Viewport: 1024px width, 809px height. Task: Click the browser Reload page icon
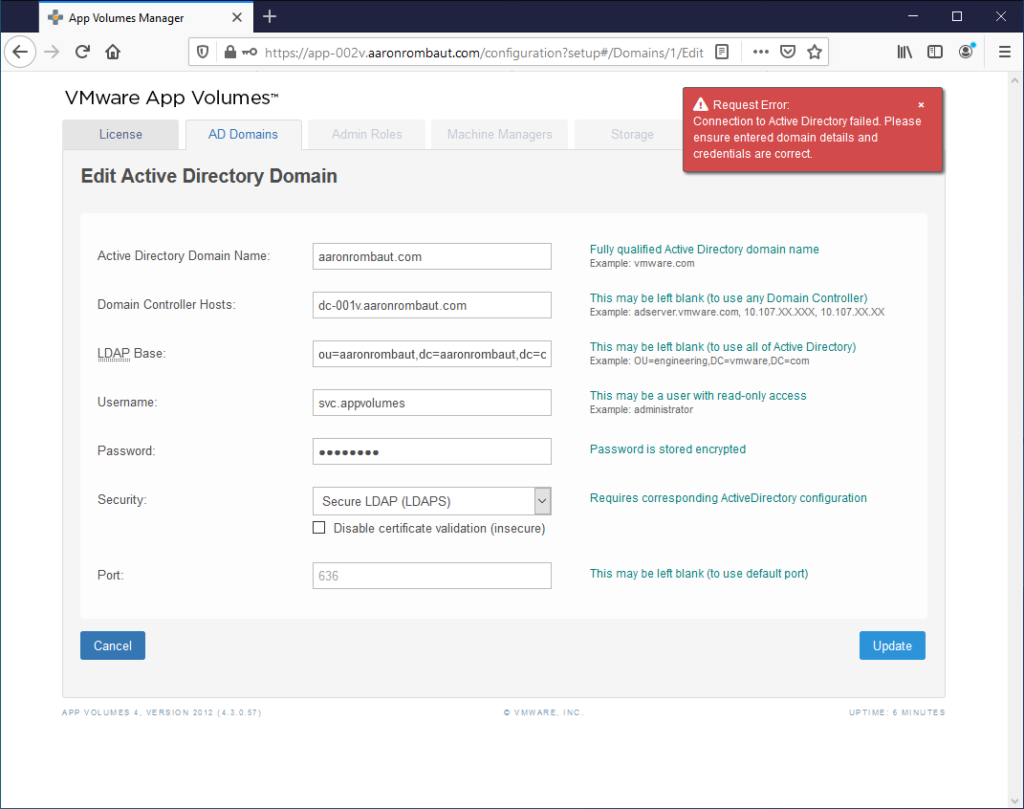pyautogui.click(x=83, y=52)
